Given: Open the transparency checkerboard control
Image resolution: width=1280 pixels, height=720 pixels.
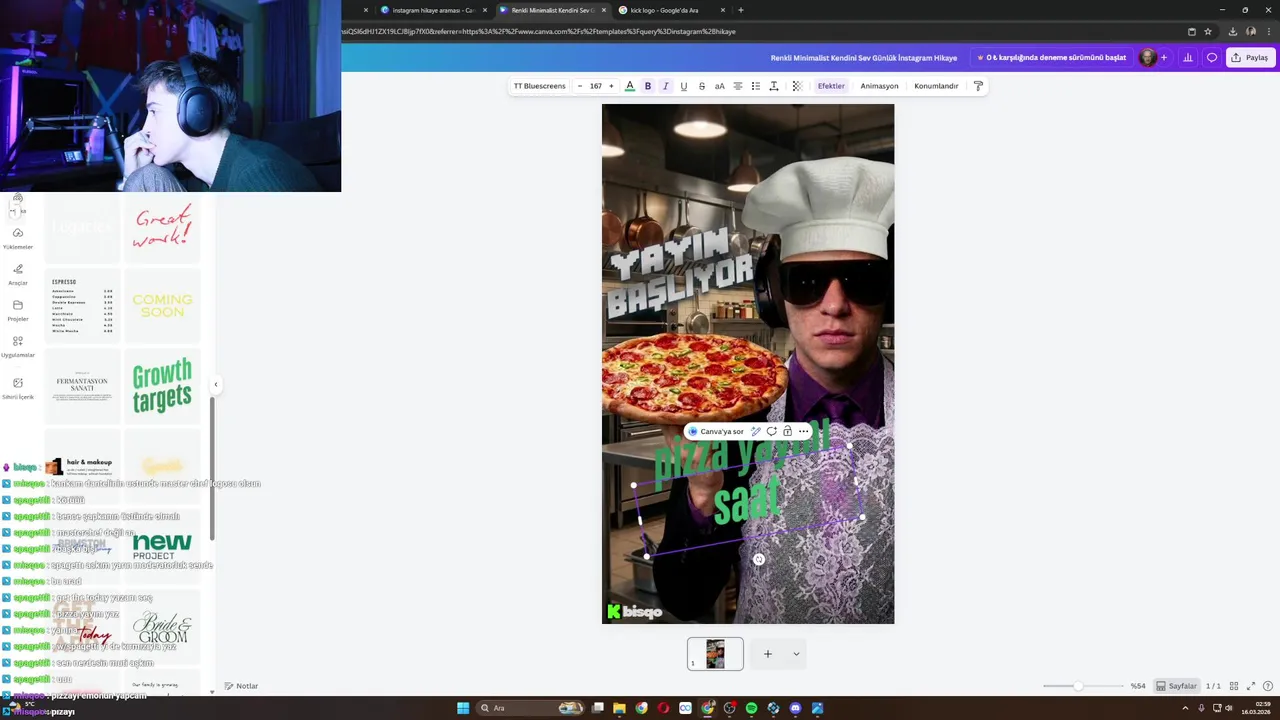Looking at the screenshot, I should coord(797,86).
